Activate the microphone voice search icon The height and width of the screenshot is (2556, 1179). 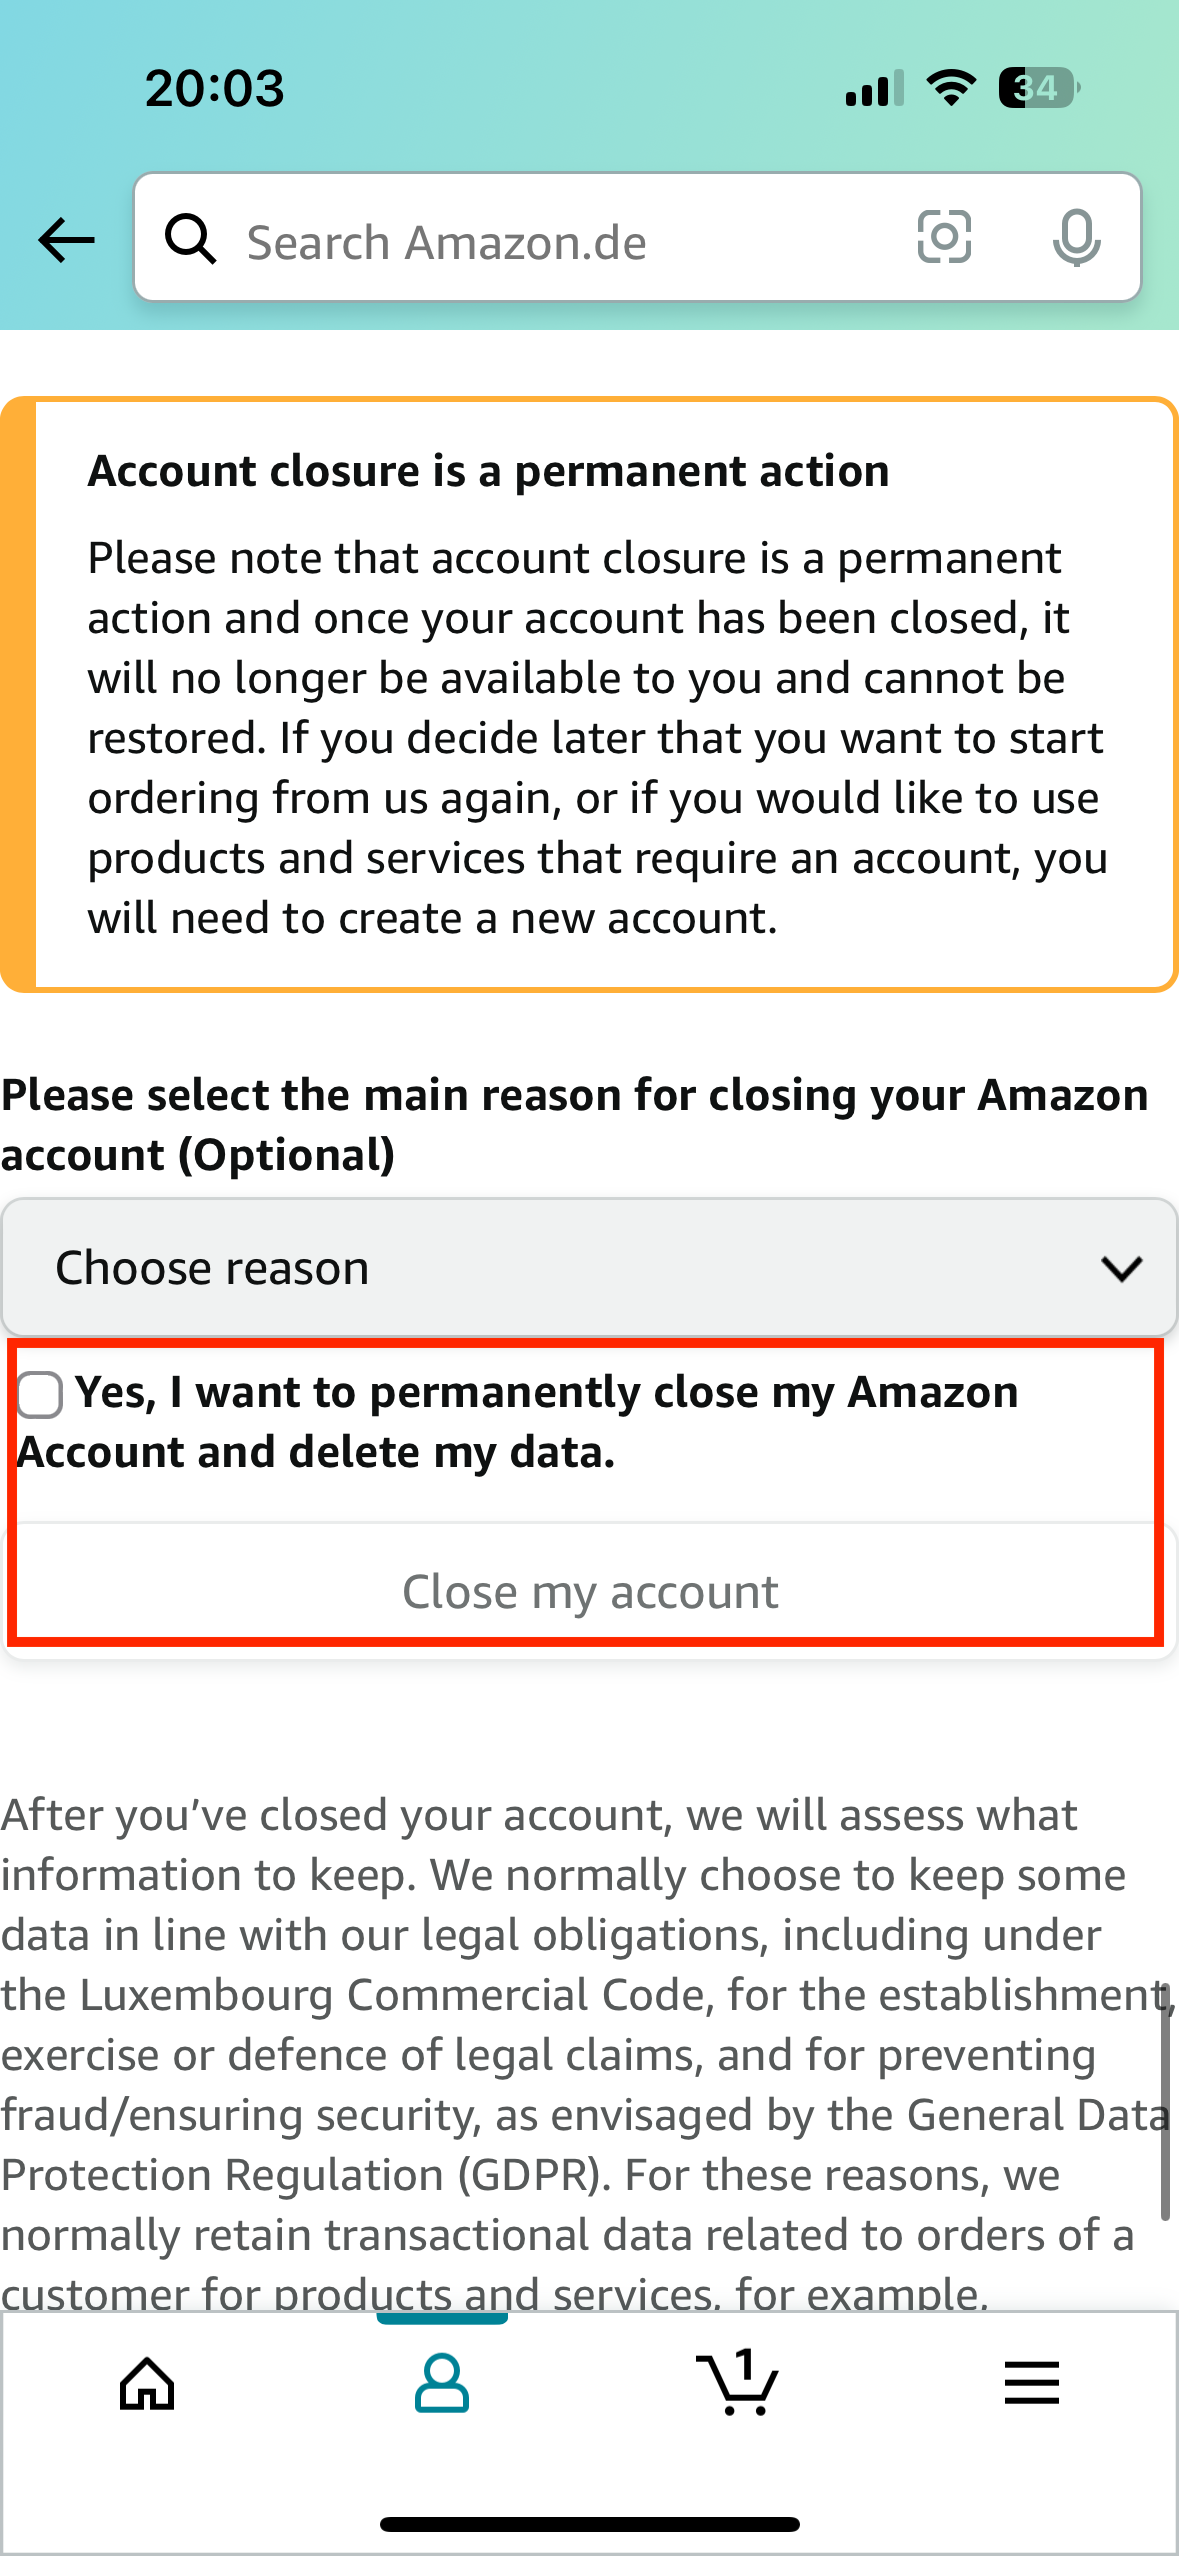click(x=1078, y=239)
